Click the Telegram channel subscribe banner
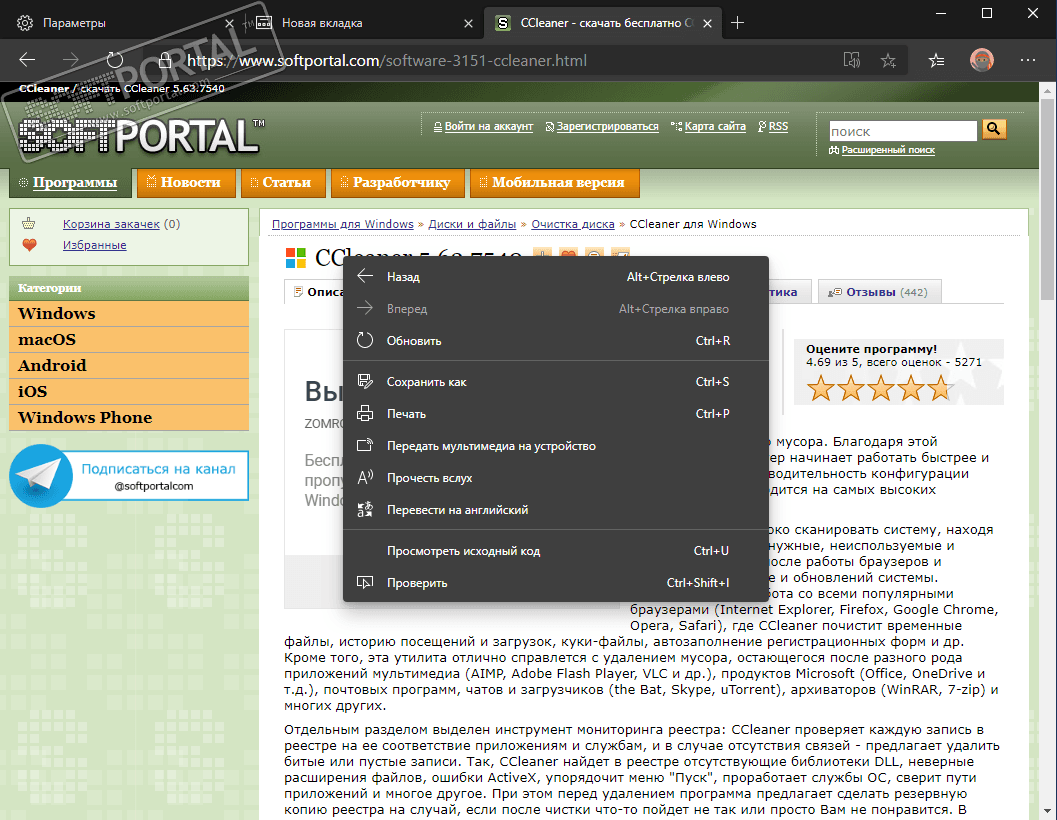 click(129, 475)
